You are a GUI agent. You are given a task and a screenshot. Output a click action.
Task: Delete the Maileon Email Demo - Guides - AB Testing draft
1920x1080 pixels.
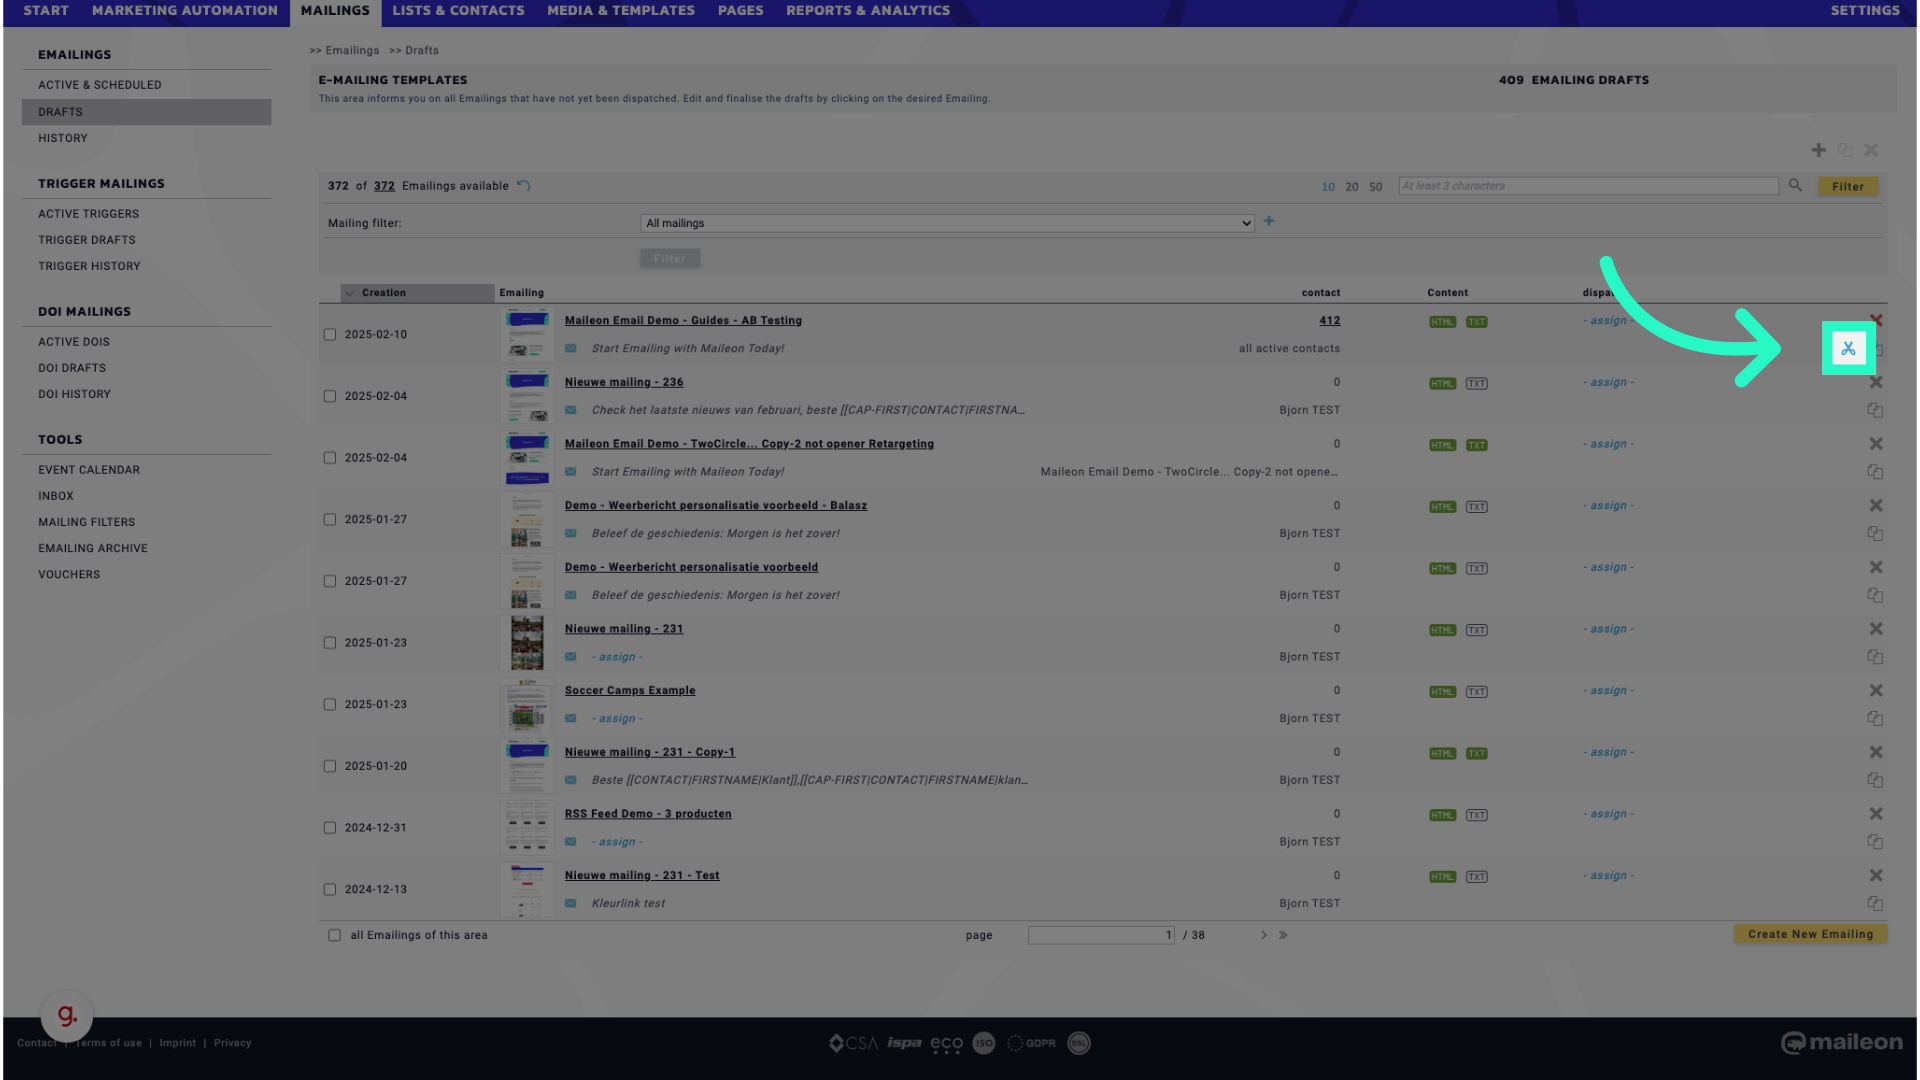pos(1876,320)
